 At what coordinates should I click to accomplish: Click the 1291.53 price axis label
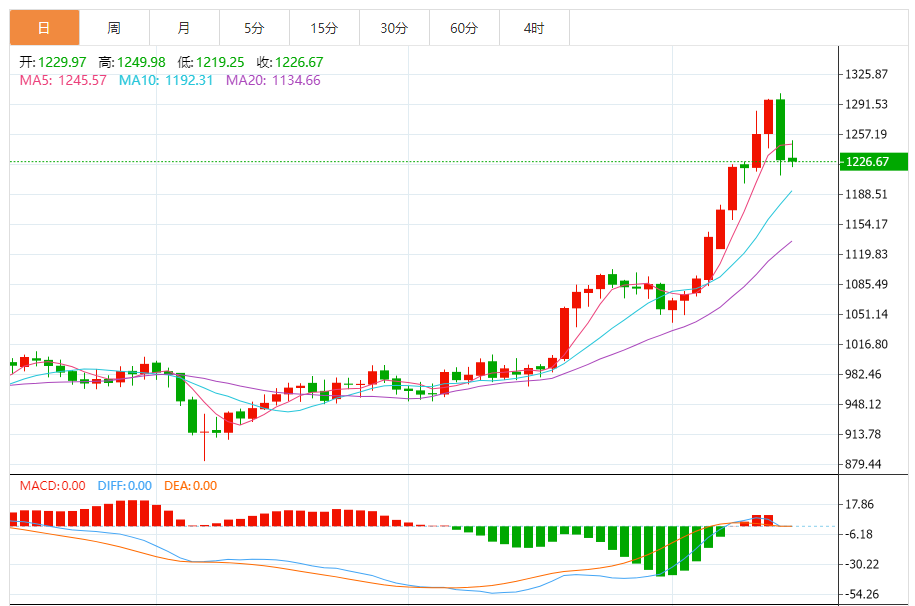[x=867, y=104]
